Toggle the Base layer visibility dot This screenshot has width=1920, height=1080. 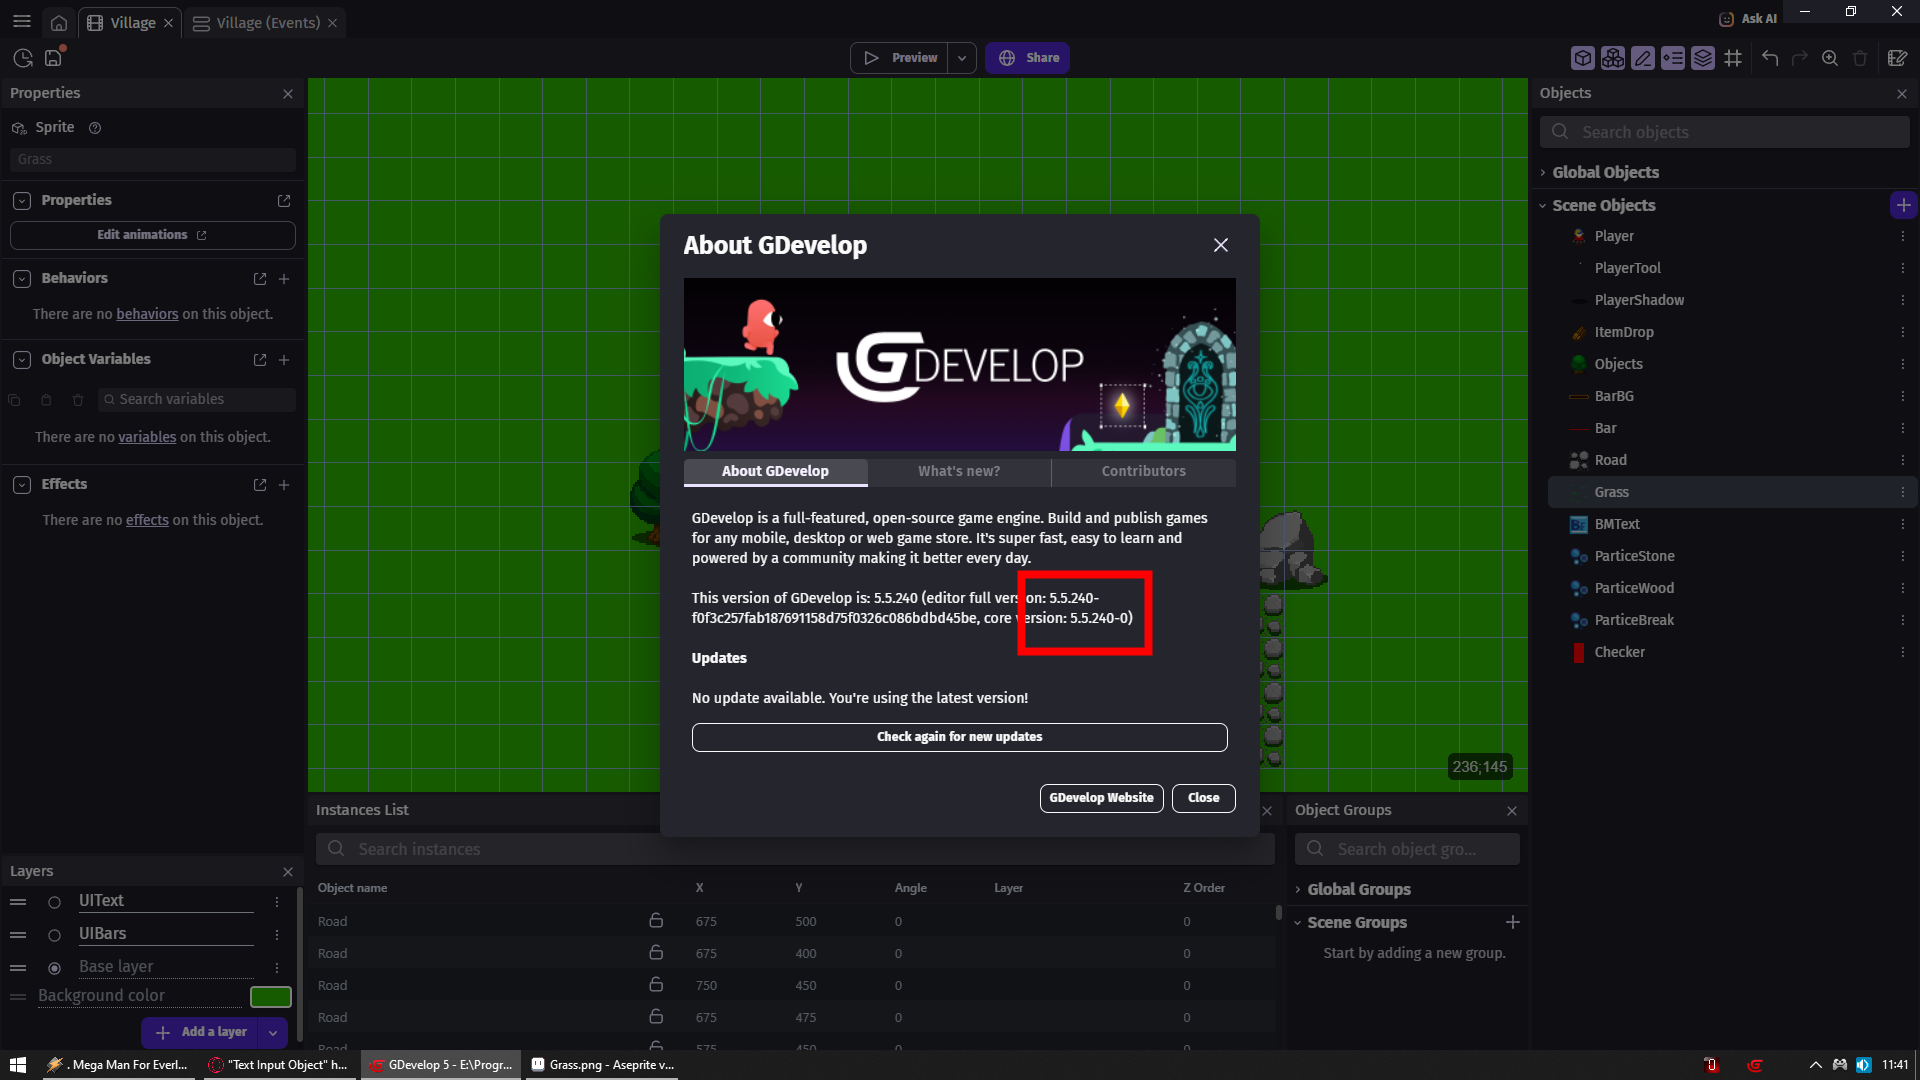tap(54, 968)
